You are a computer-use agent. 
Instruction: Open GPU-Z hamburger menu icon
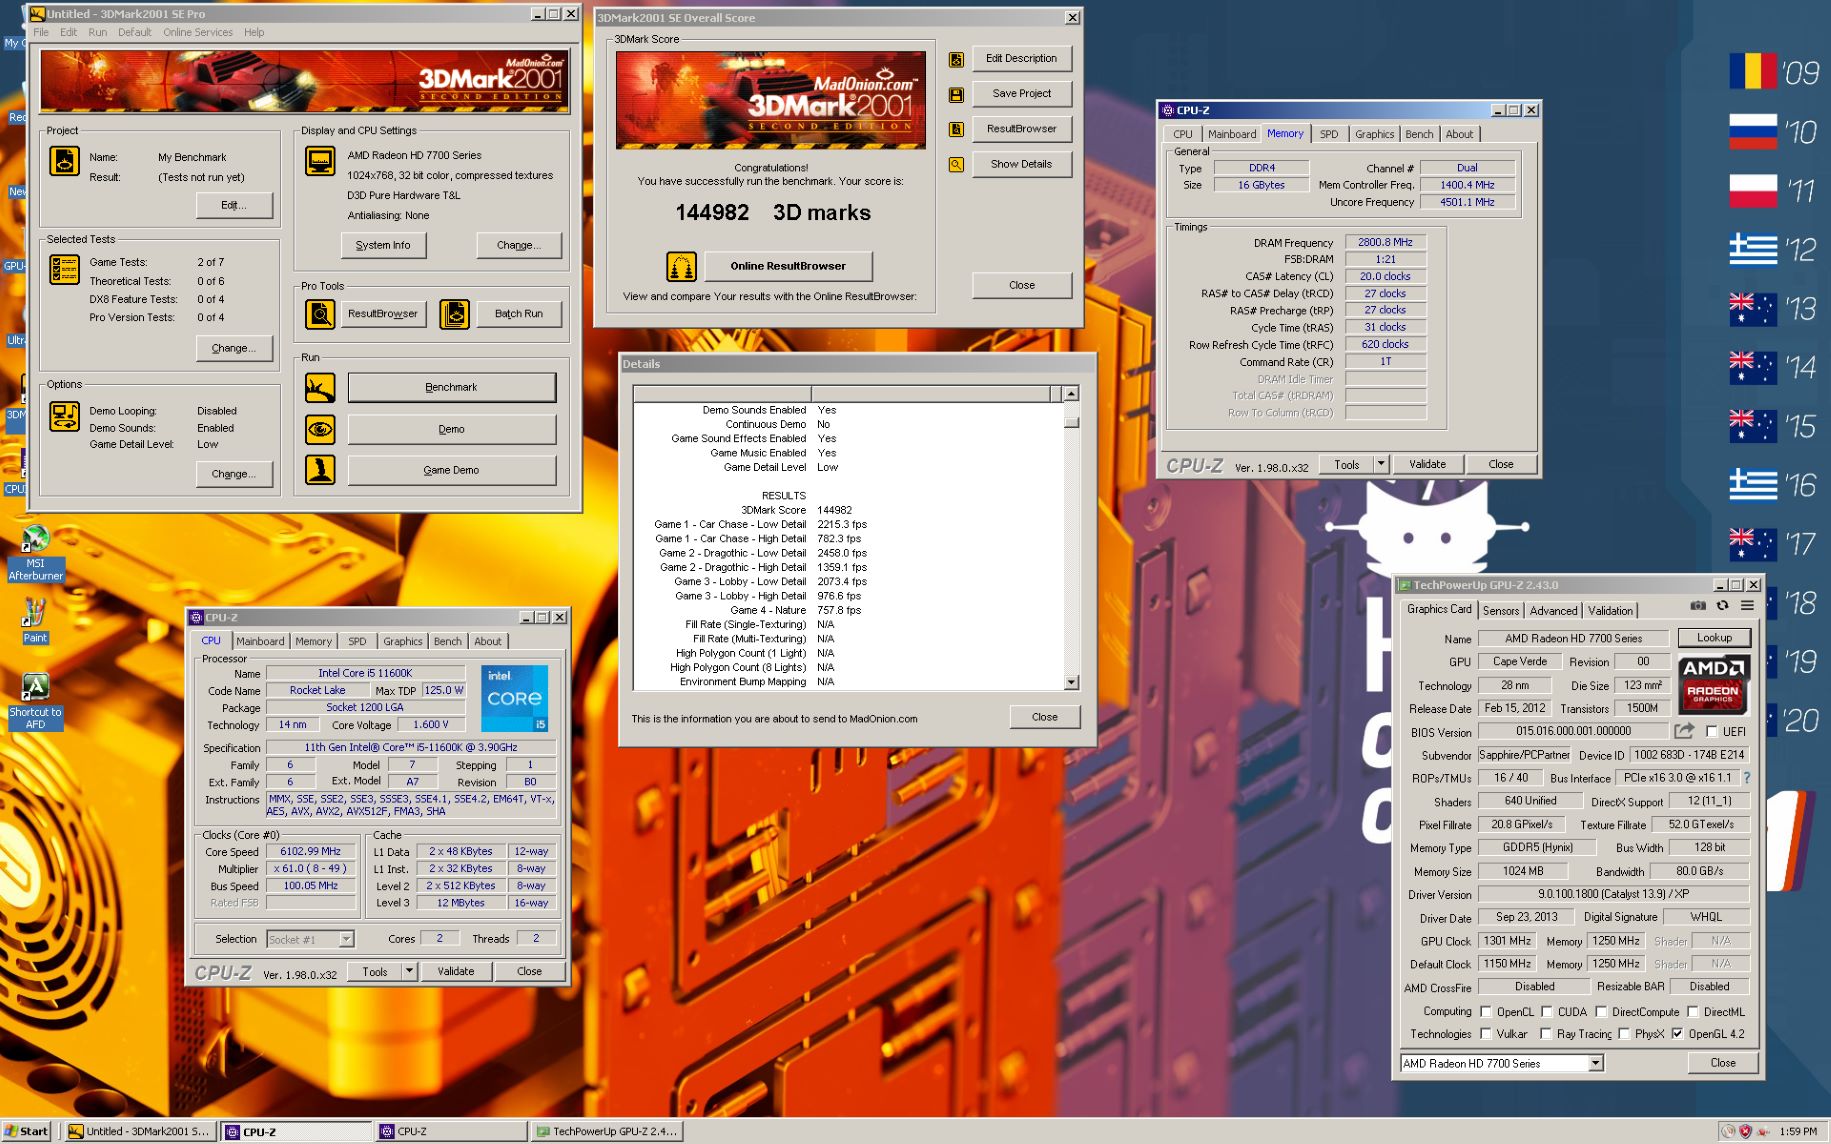tap(1747, 606)
